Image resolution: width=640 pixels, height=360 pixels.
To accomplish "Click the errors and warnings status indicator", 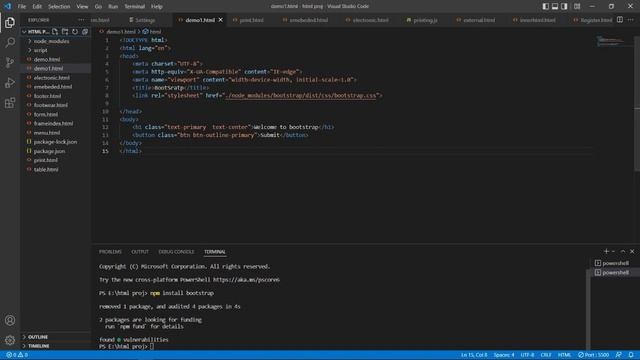I will pyautogui.click(x=17, y=355).
